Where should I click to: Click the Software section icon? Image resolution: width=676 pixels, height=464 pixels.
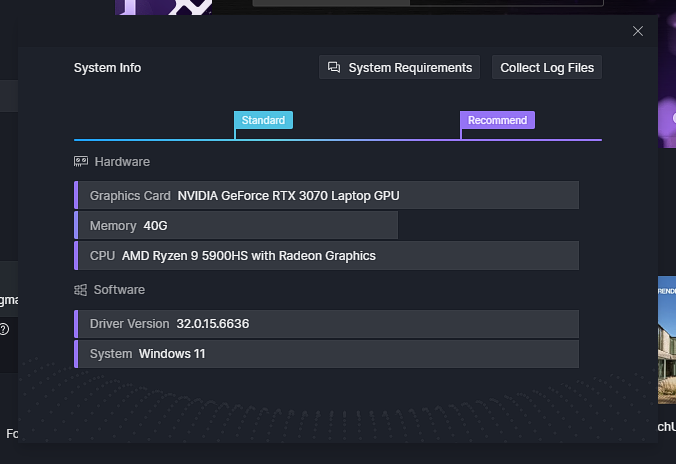80,290
